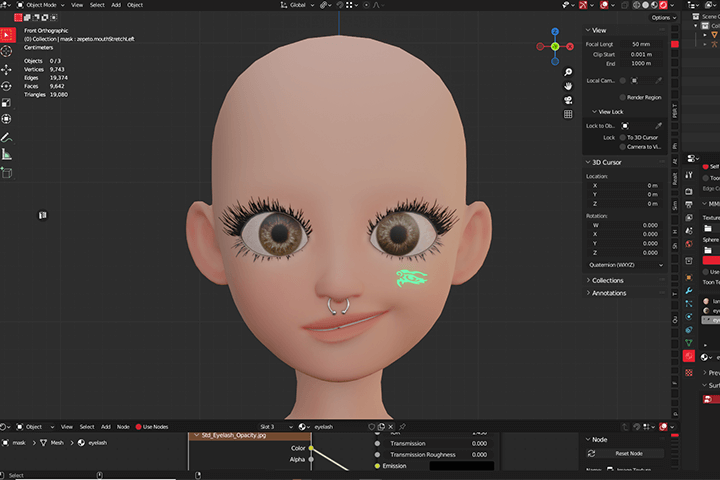This screenshot has width=720, height=480.
Task: Open Modifier properties tab (blue wrench)
Action: [x=689, y=290]
